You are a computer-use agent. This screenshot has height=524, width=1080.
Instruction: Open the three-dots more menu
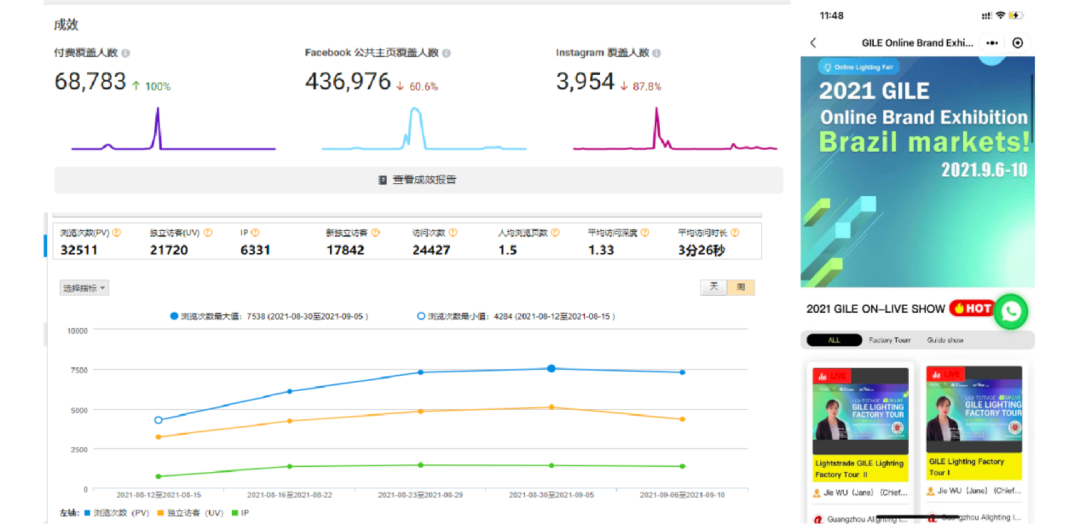(x=991, y=43)
